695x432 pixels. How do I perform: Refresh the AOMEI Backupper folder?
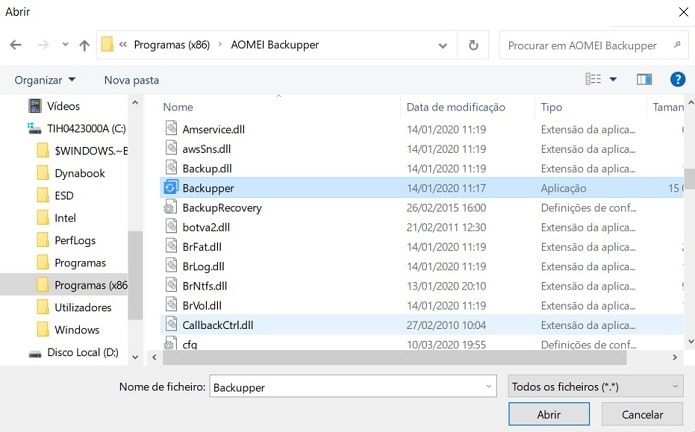pyautogui.click(x=473, y=45)
